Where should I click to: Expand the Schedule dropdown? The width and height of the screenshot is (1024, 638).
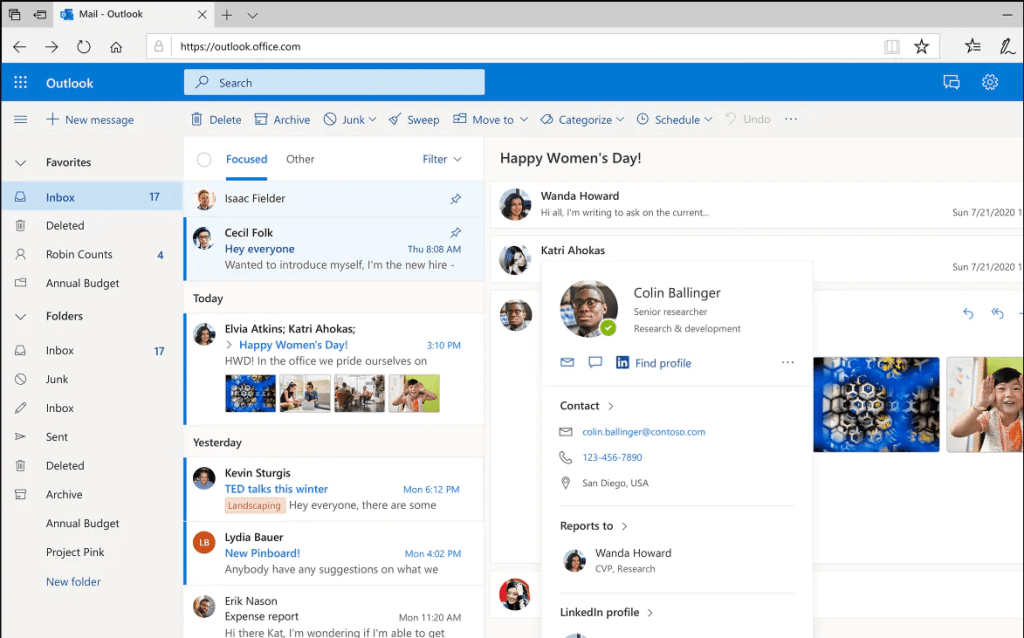click(x=674, y=119)
